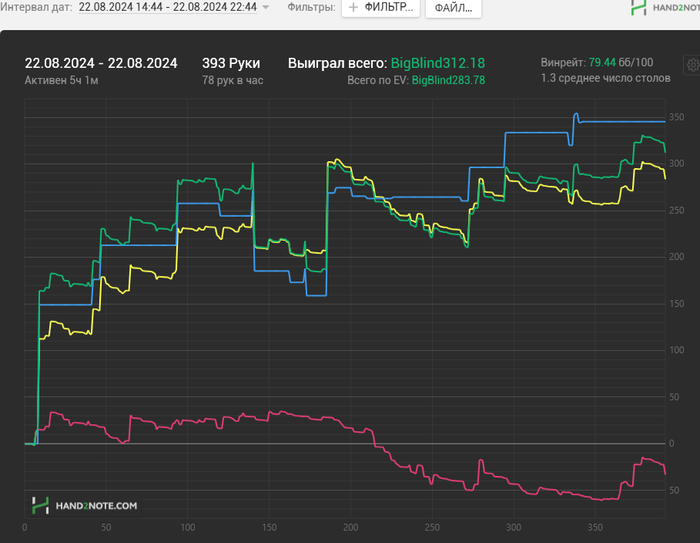Click the 22.08.2024 - 22.08.2024 graph heading
Viewport: 700px width, 543px height.
(x=101, y=63)
